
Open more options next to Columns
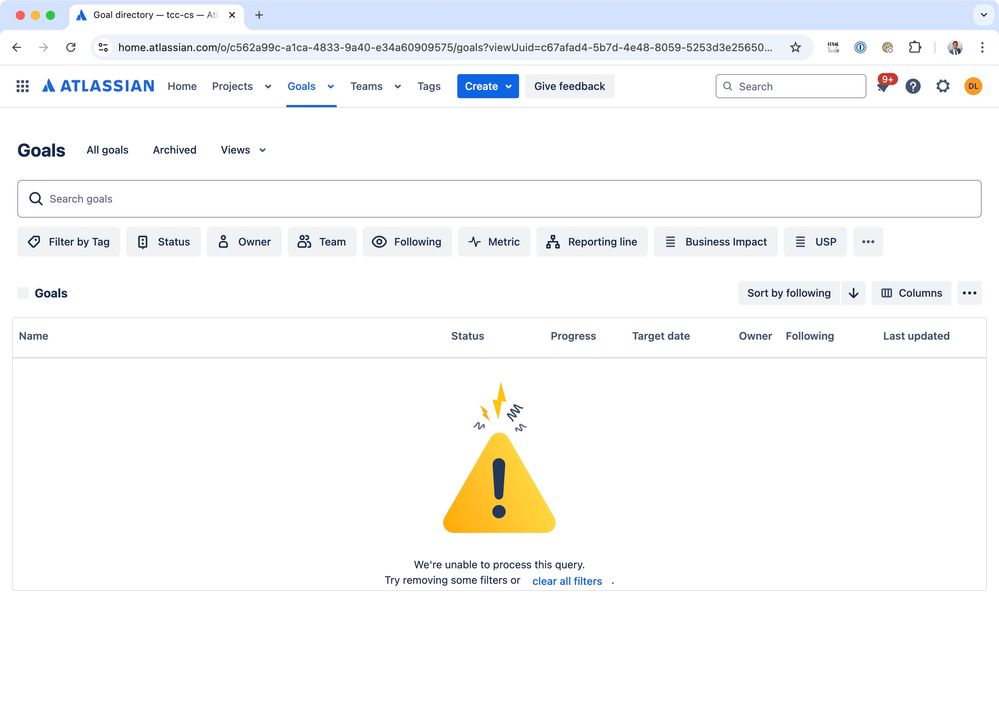point(969,293)
